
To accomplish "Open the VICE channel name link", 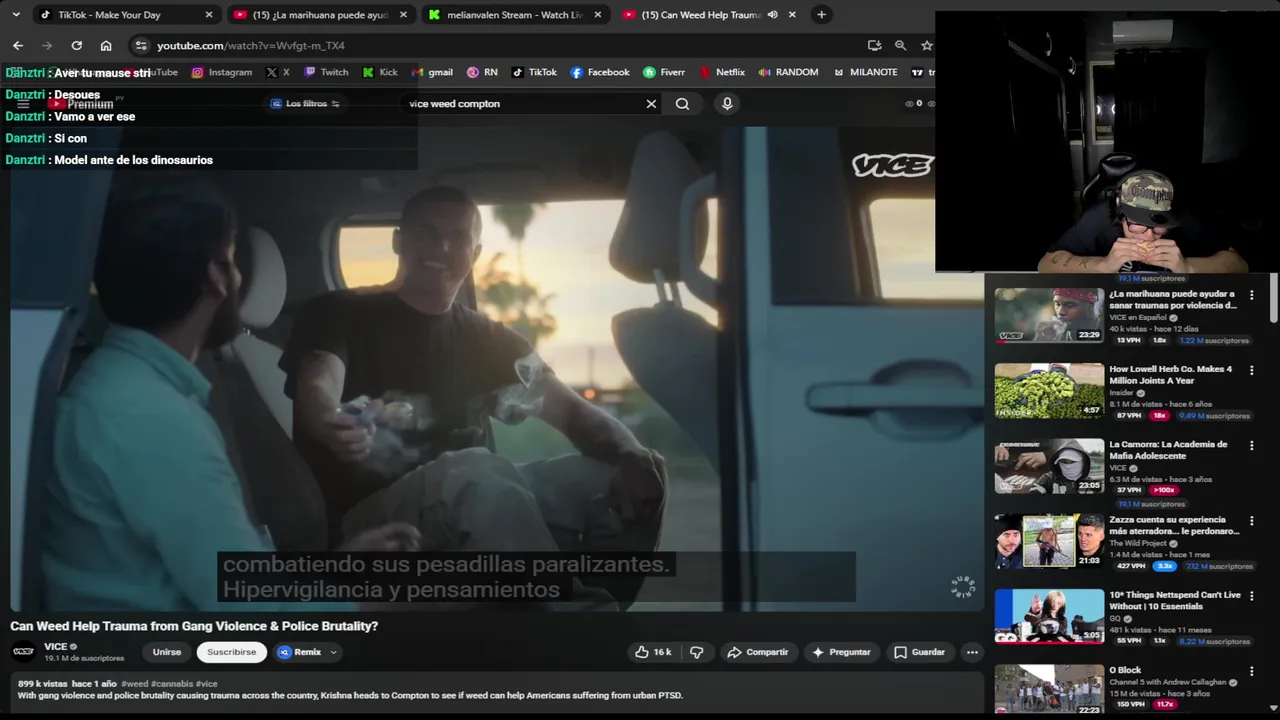I will point(56,647).
